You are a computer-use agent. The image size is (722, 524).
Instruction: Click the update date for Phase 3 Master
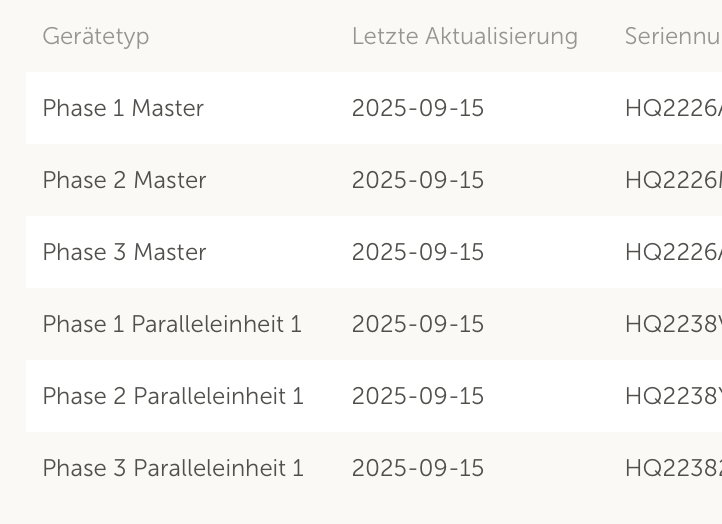click(x=418, y=252)
